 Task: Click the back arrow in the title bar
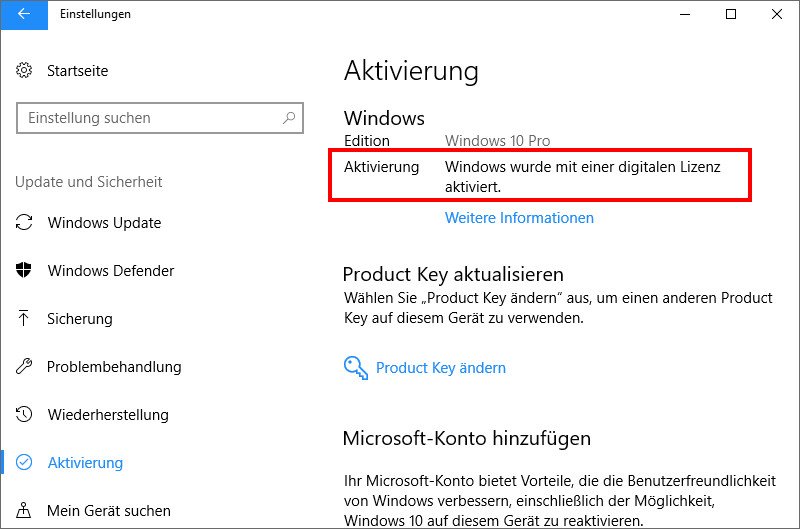tap(24, 14)
